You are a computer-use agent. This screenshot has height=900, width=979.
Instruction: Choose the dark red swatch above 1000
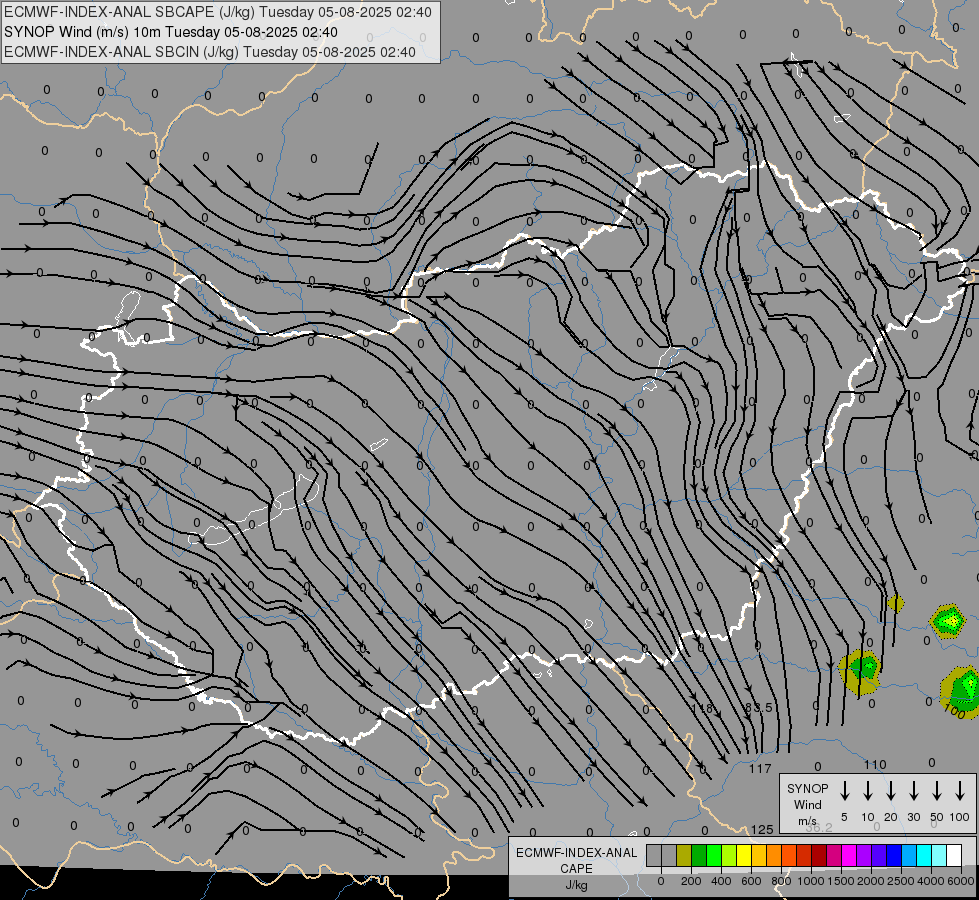(x=819, y=856)
